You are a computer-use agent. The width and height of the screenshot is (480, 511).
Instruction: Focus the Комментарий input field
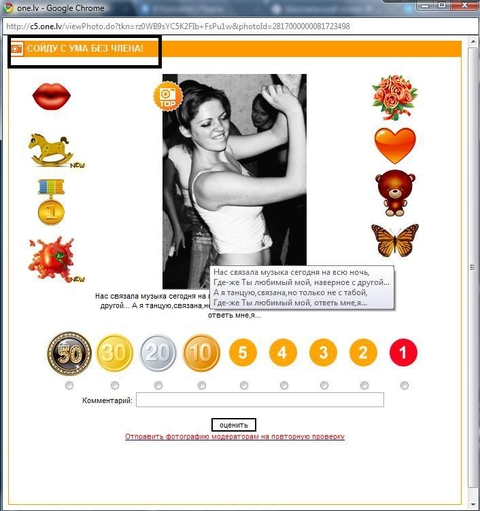pyautogui.click(x=260, y=400)
